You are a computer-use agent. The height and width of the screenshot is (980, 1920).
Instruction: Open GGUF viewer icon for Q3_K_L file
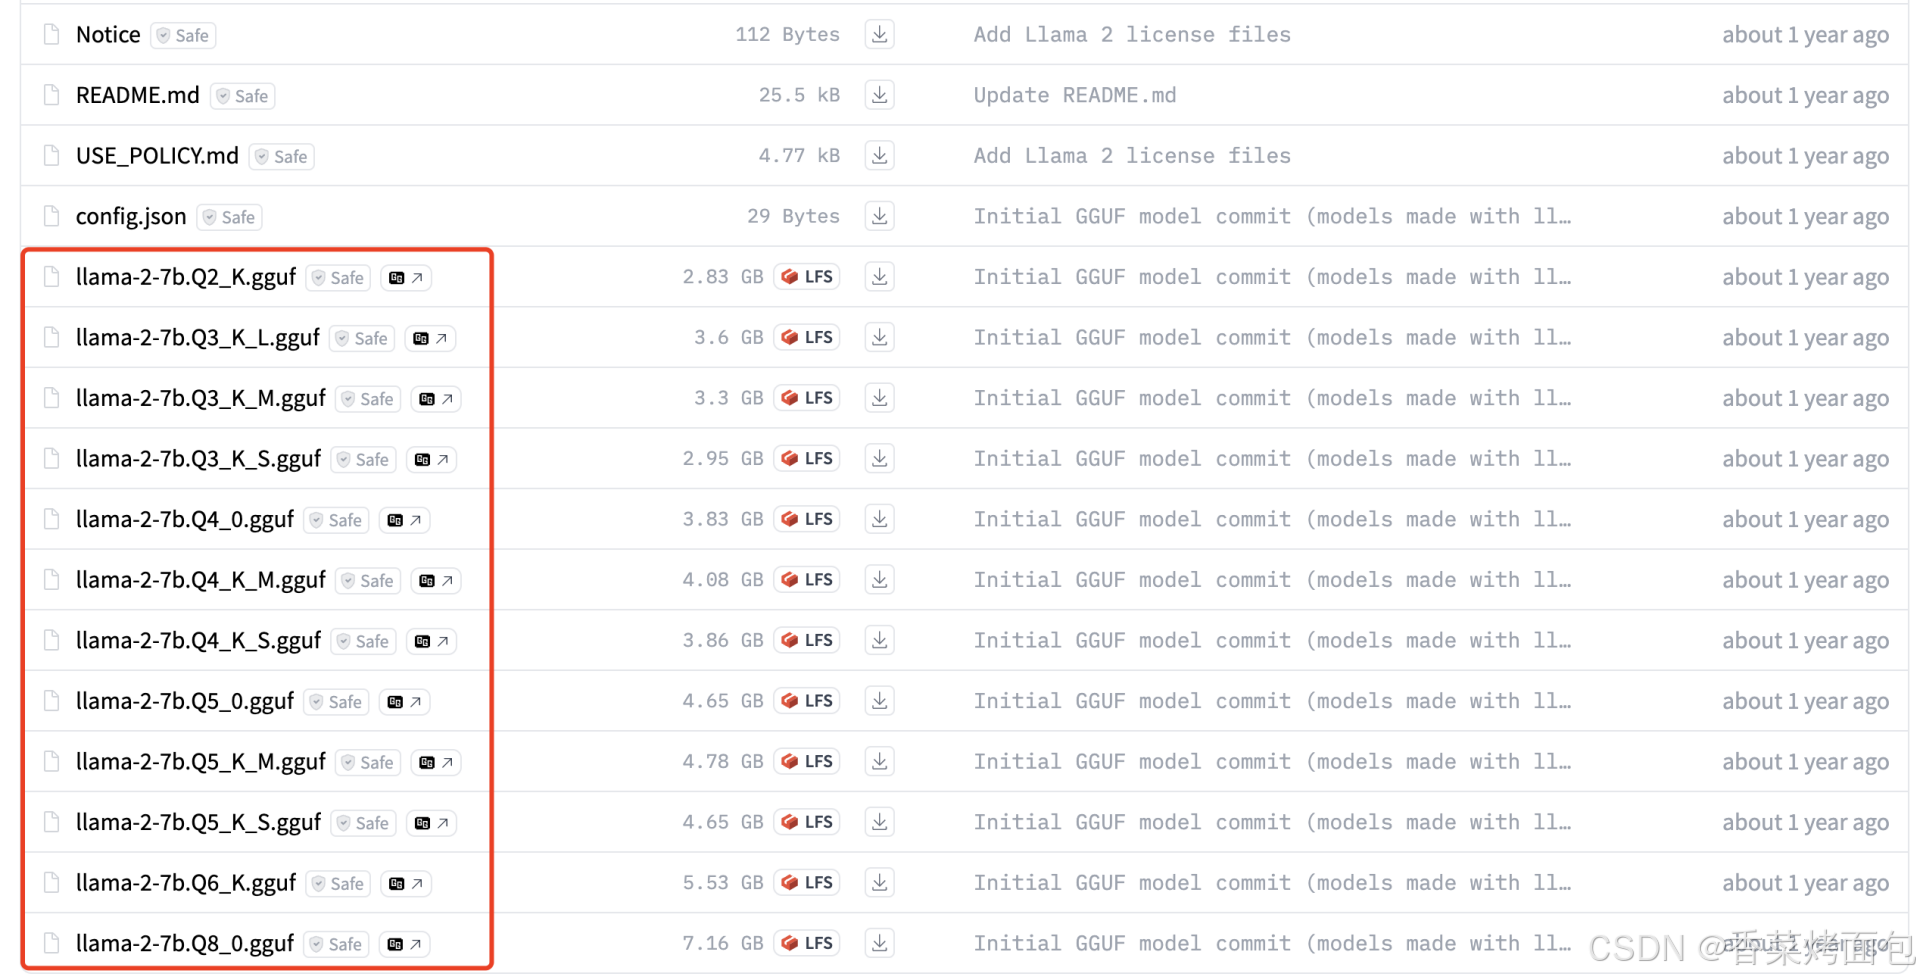click(x=430, y=339)
